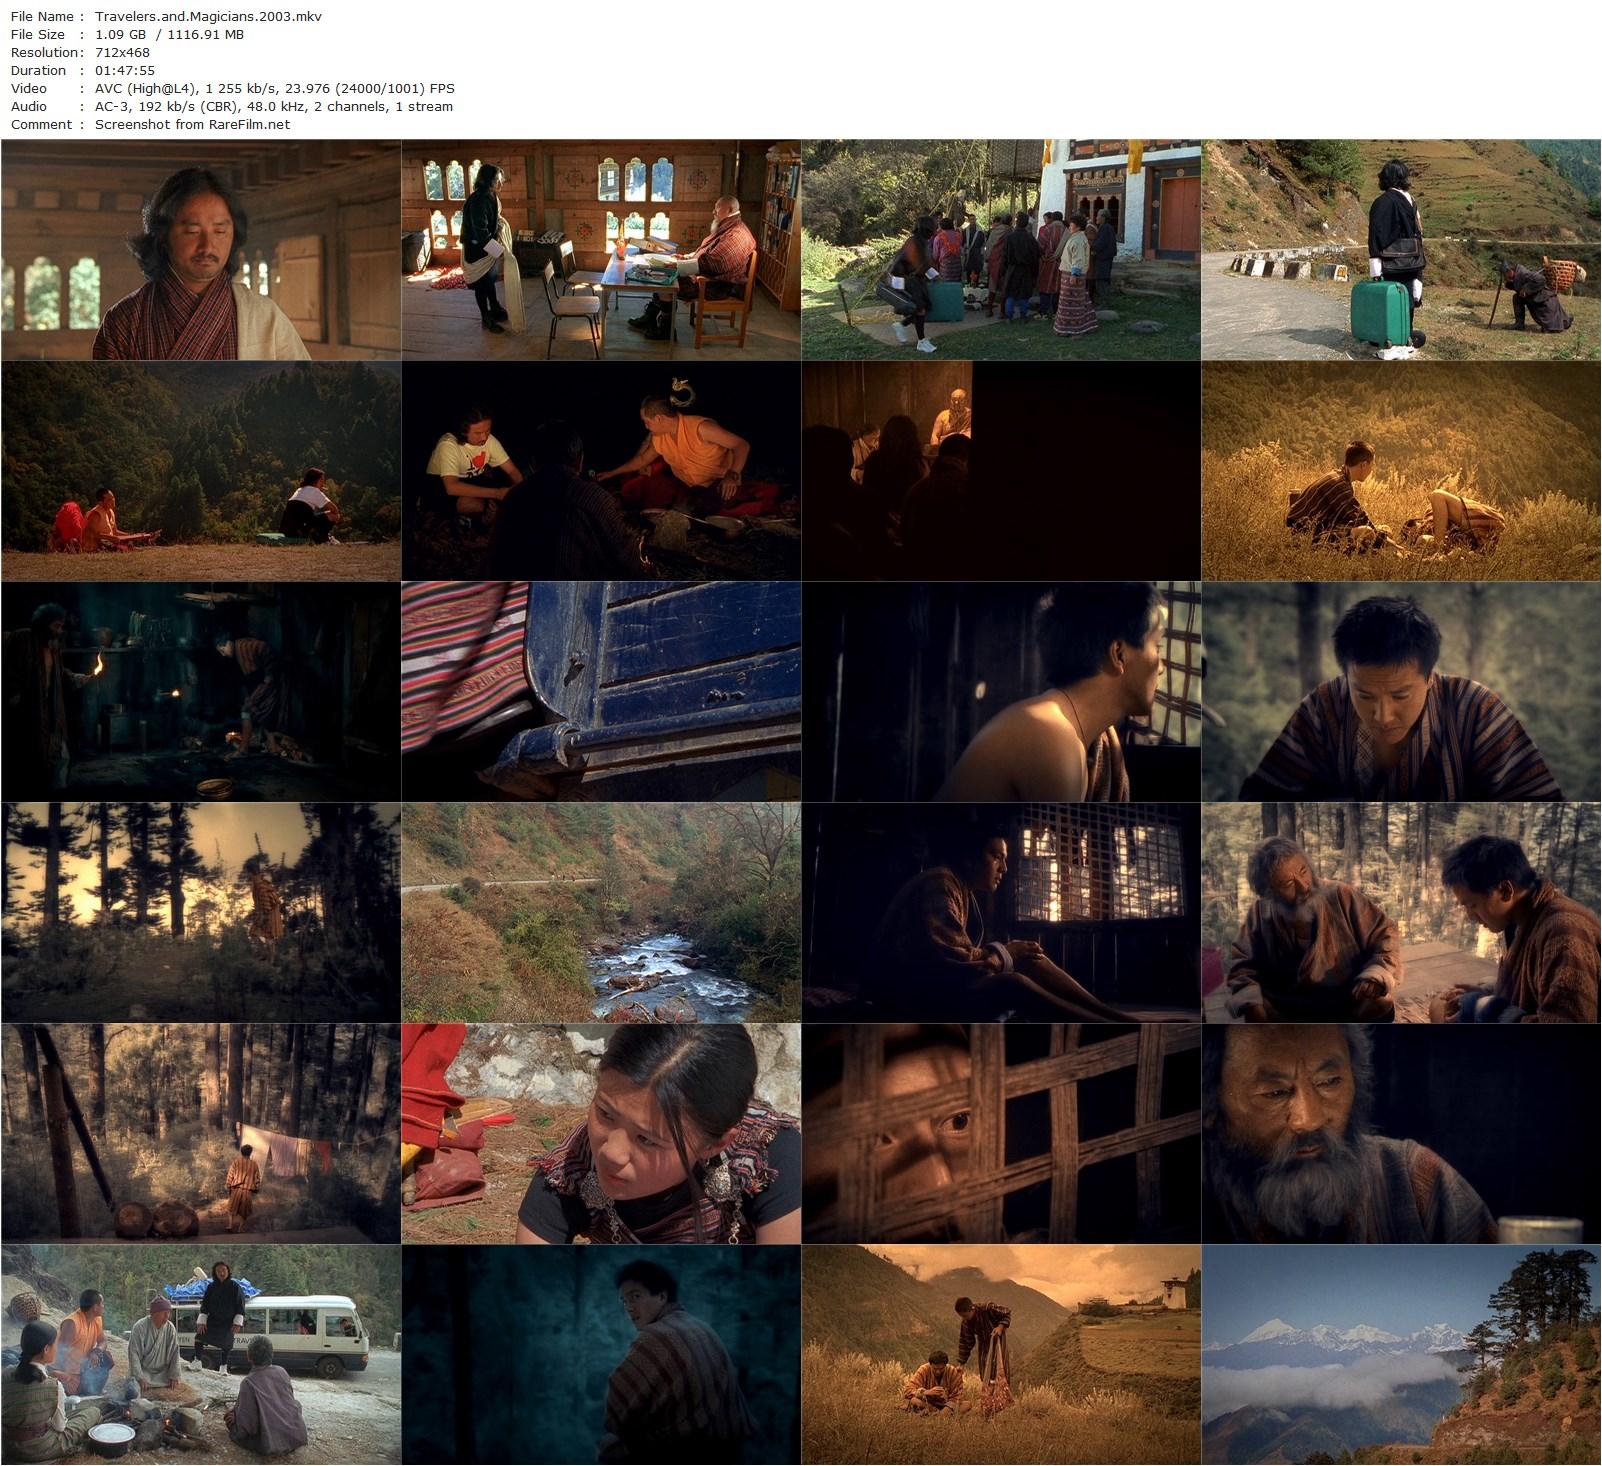The width and height of the screenshot is (1602, 1466).
Task: Open the close-up thumbnail of long-haired man
Action: click(201, 250)
